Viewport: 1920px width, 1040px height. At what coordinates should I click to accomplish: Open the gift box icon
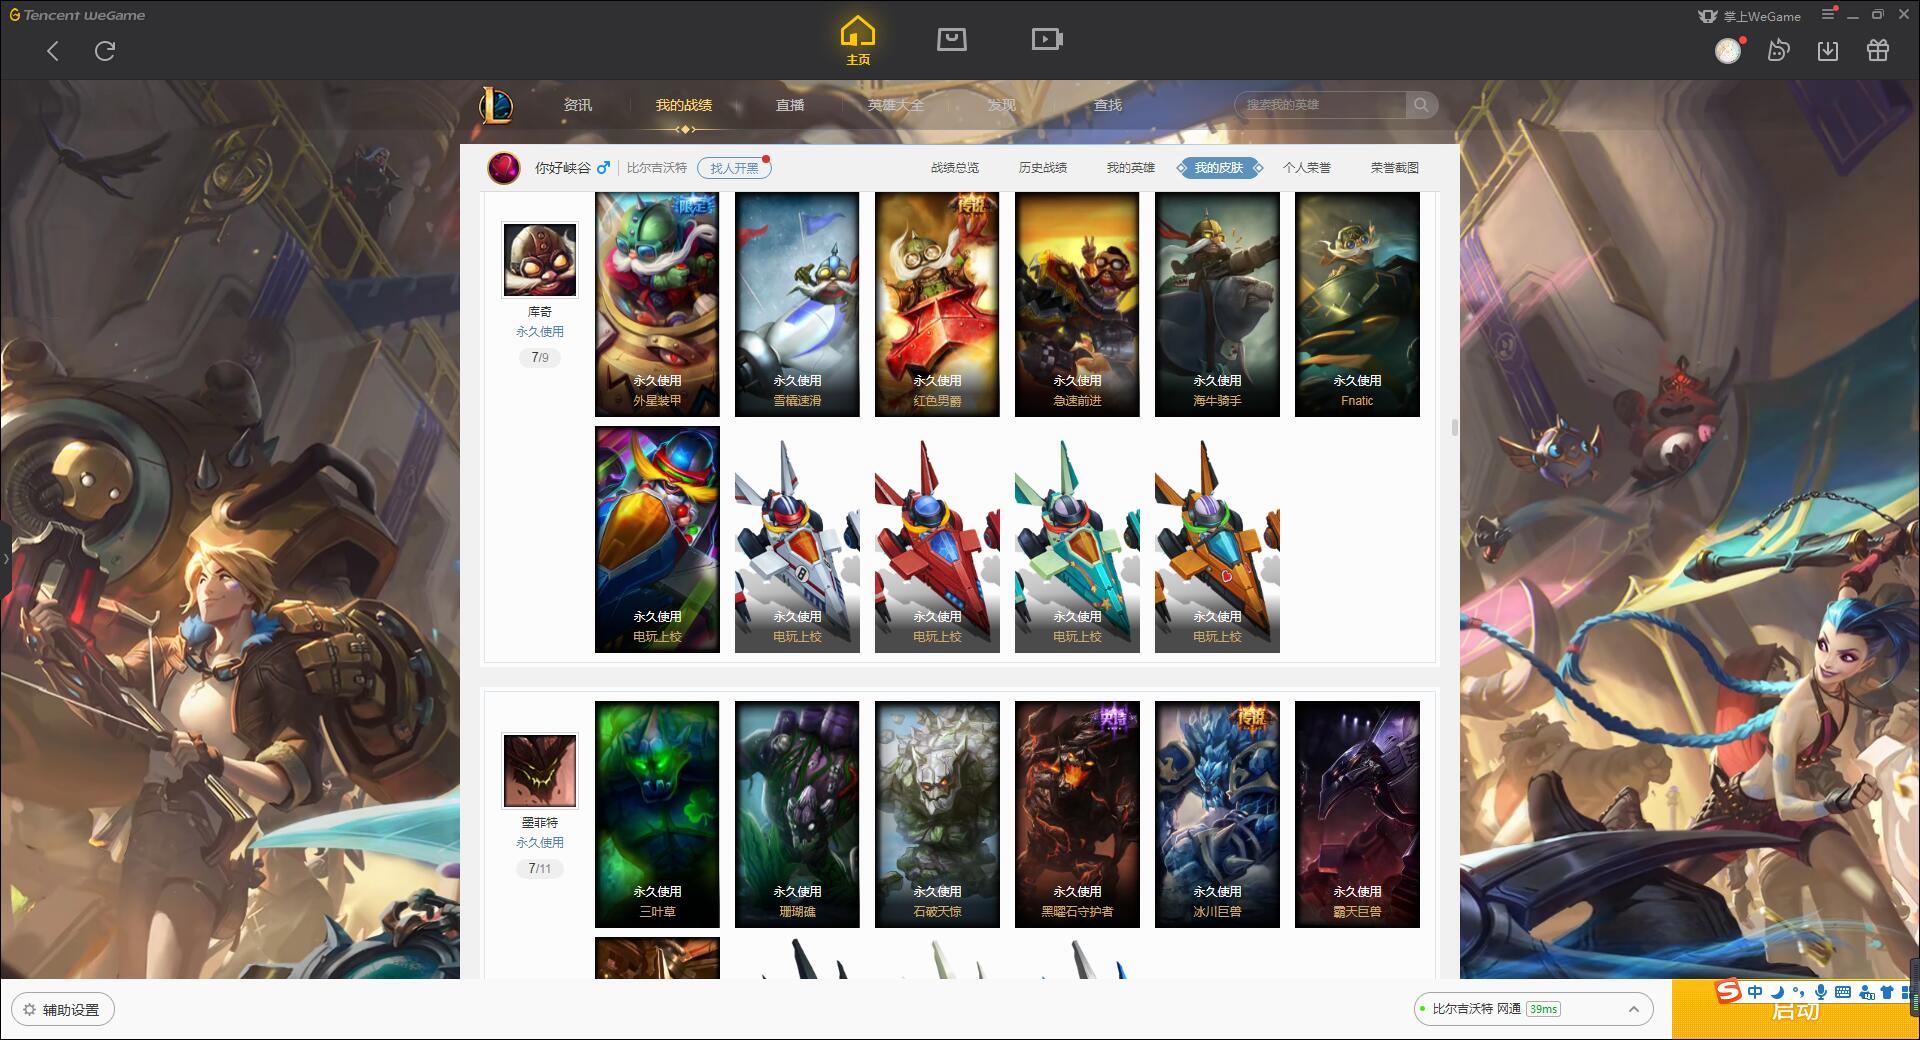tap(1878, 50)
